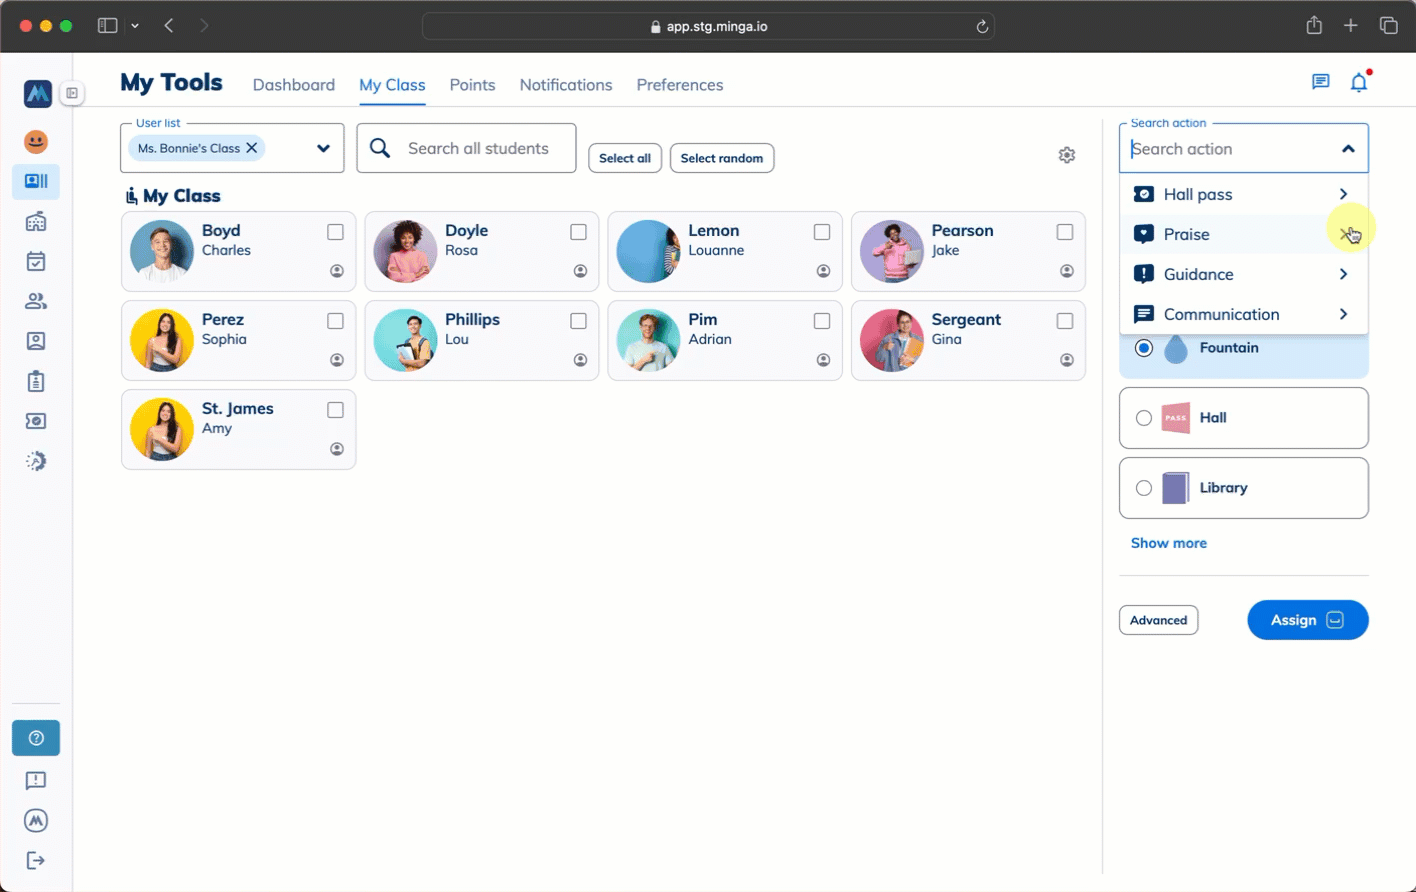Image resolution: width=1416 pixels, height=892 pixels.
Task: Select Gina Sergeant's checkbox
Action: (x=1065, y=321)
